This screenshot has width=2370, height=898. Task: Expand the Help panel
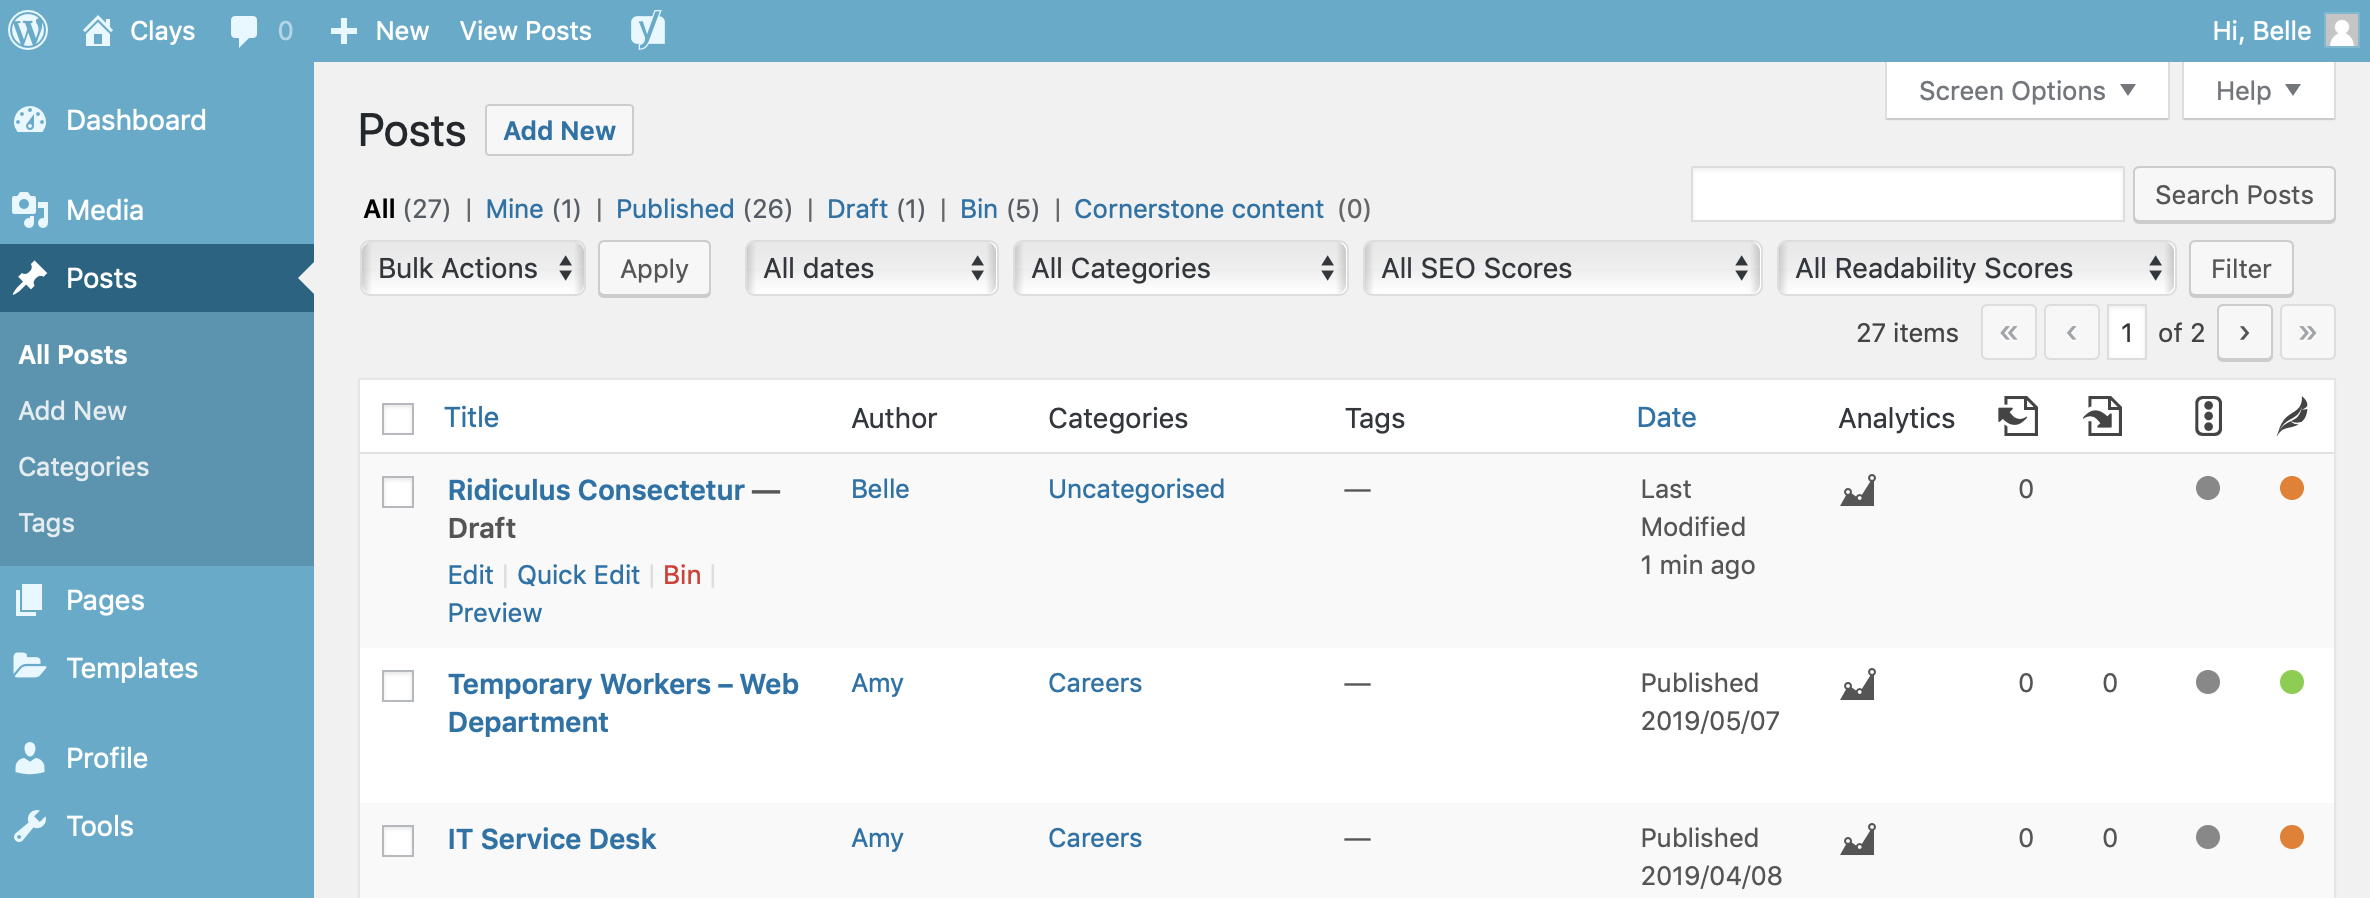coord(2258,91)
